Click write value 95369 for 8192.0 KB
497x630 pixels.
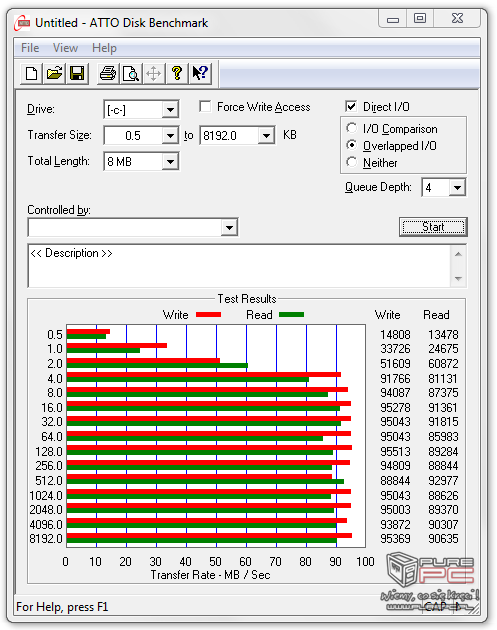point(395,538)
